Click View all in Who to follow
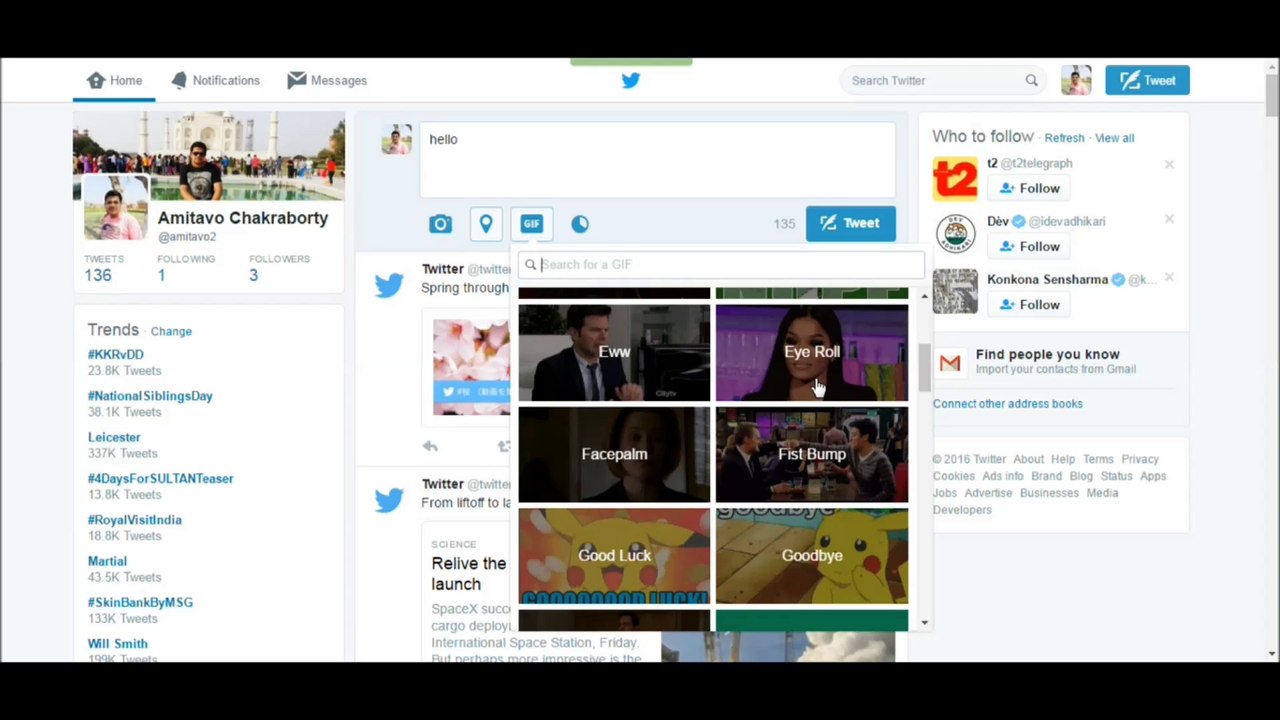Viewport: 1280px width, 720px height. 1114,138
